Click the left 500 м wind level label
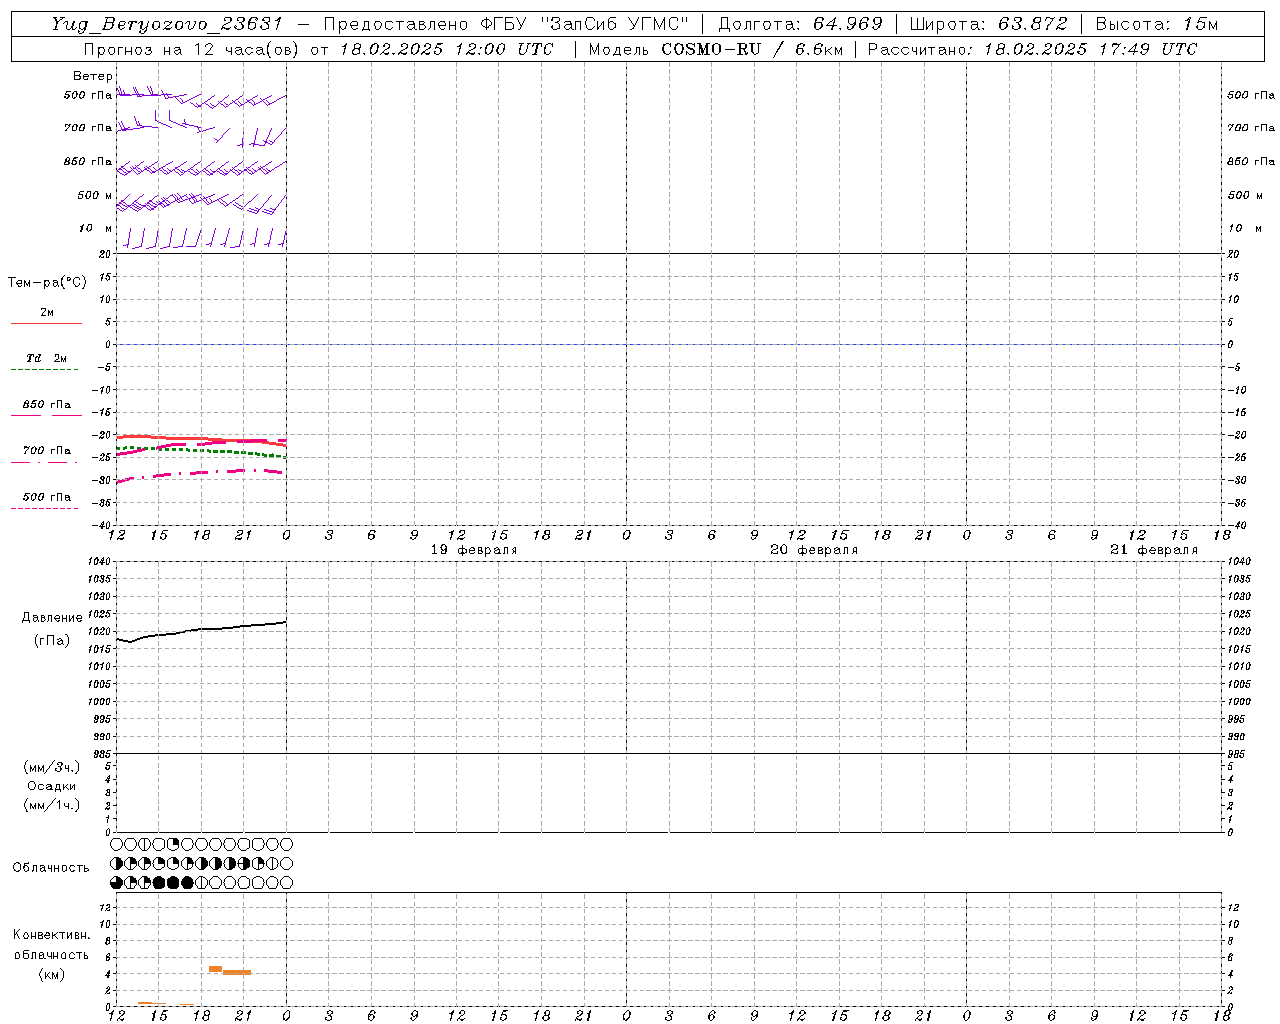 click(x=94, y=195)
